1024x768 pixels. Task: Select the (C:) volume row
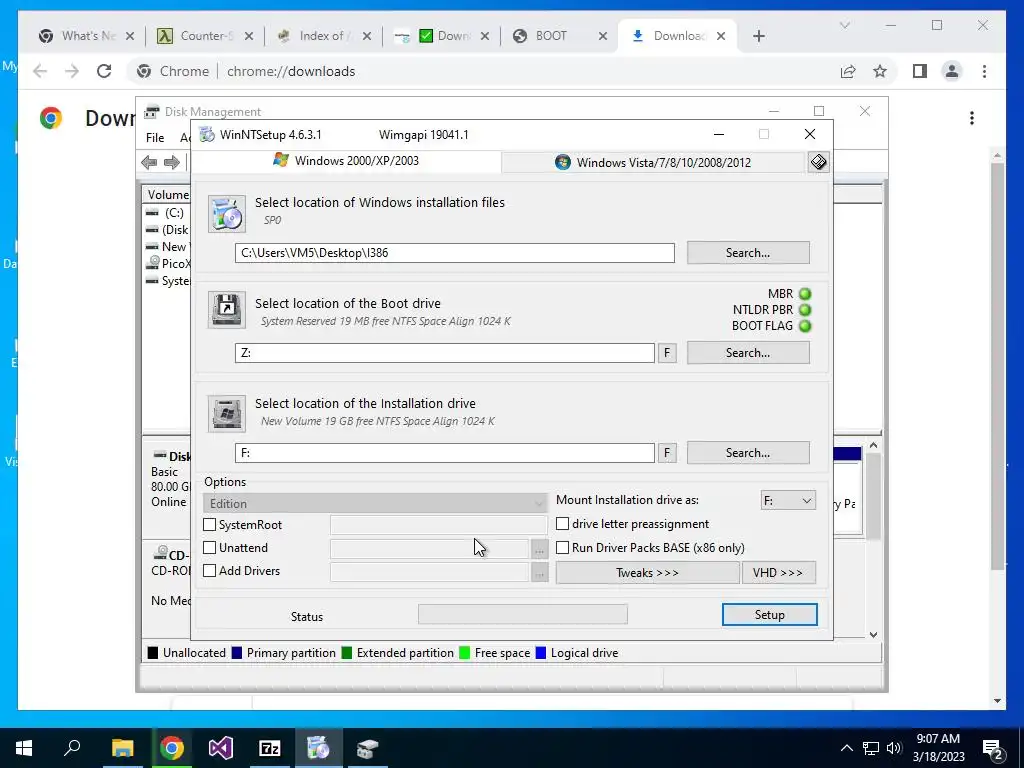(x=167, y=213)
